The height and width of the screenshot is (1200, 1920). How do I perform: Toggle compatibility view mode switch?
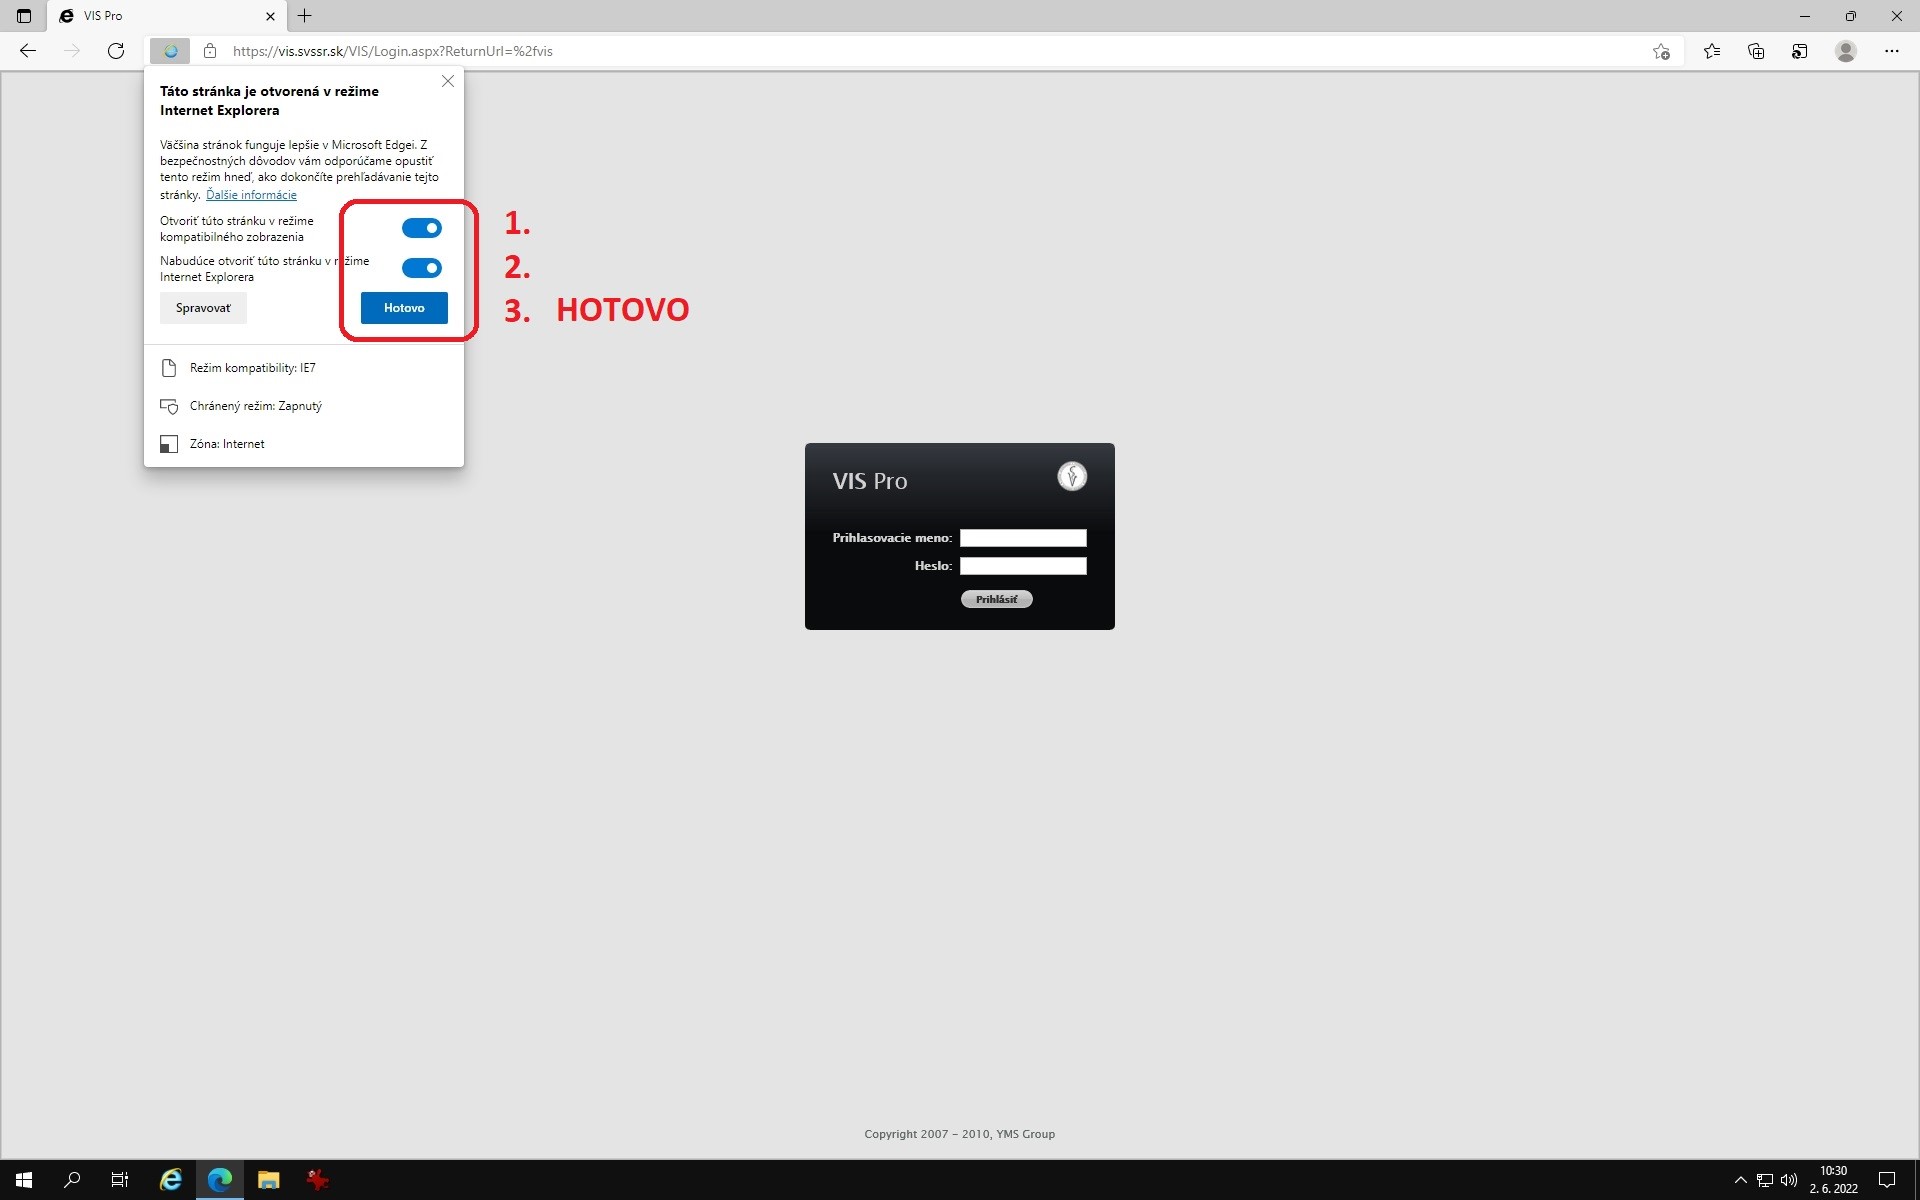tap(421, 228)
